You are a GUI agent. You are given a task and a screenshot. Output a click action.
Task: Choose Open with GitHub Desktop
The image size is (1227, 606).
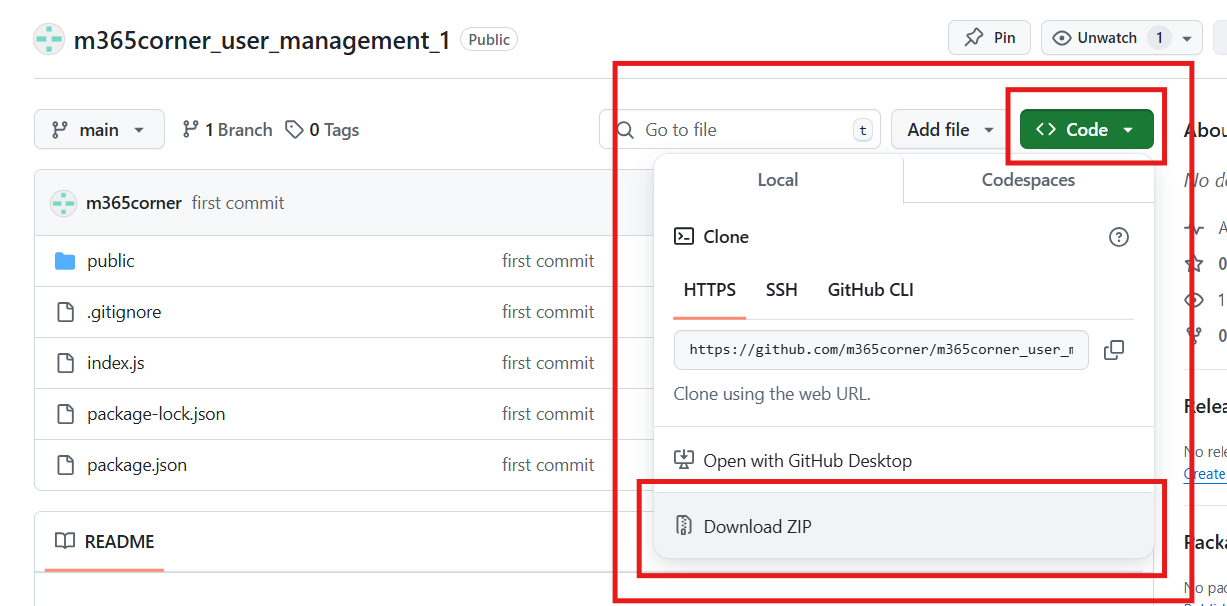click(903, 461)
